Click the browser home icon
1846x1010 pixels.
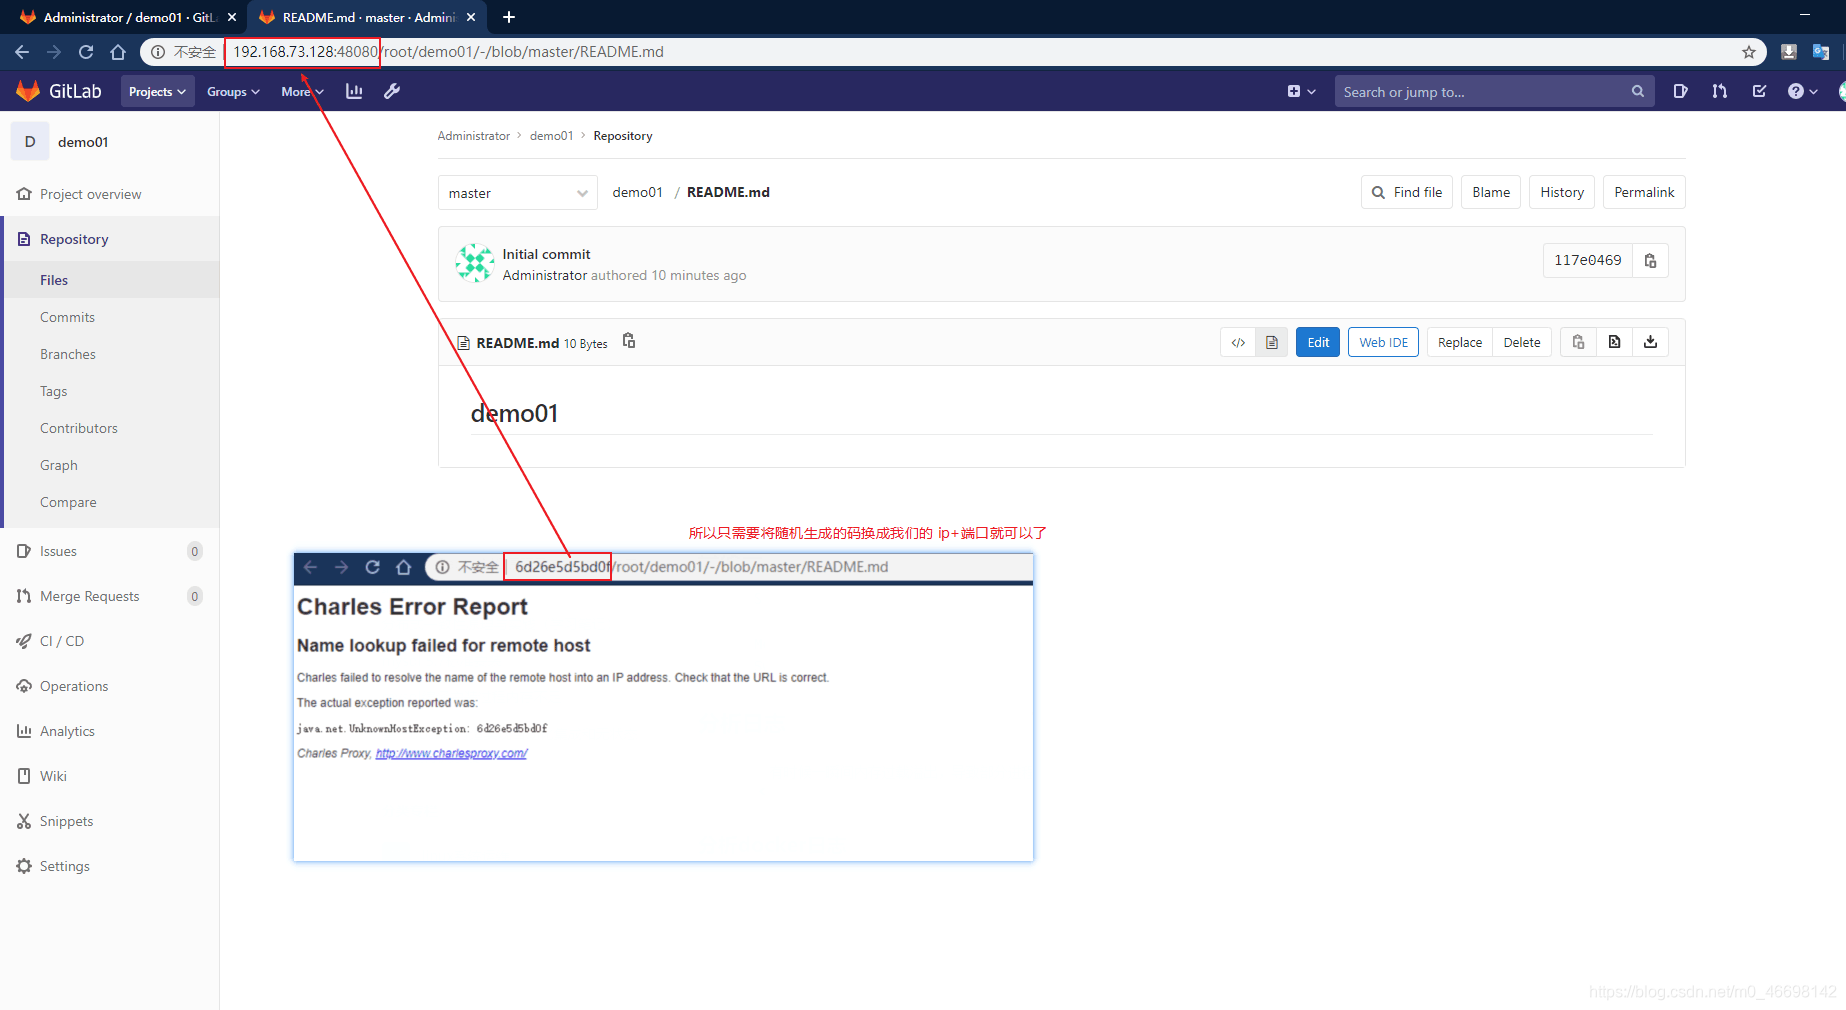click(118, 52)
